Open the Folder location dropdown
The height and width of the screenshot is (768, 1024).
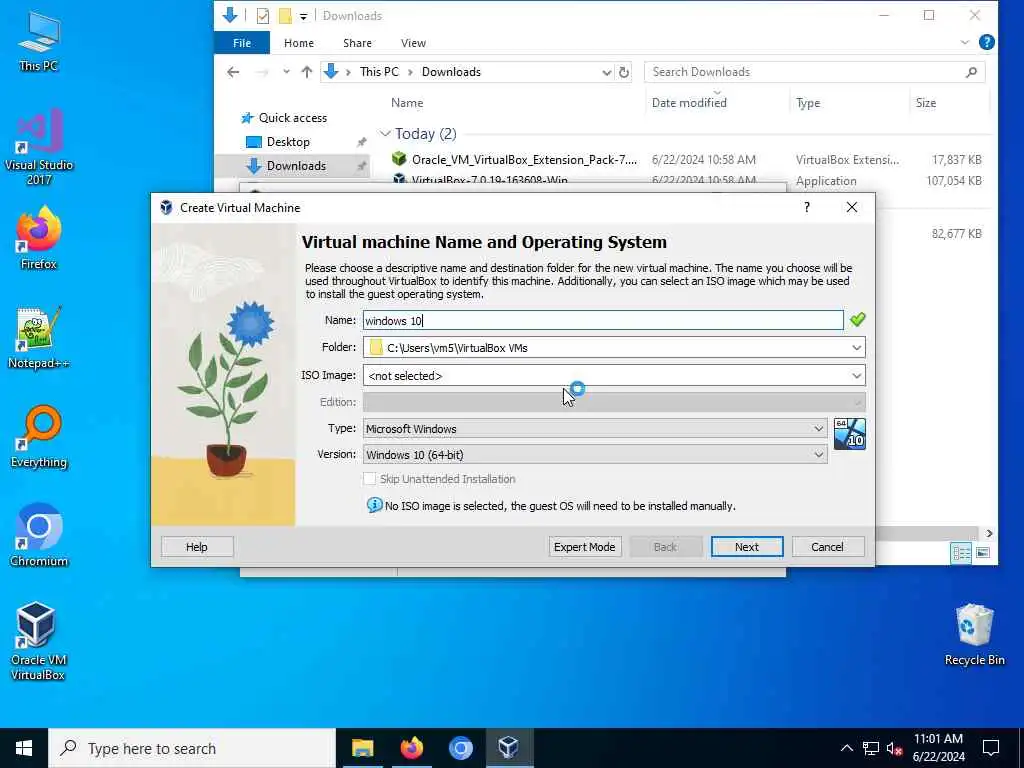point(856,347)
